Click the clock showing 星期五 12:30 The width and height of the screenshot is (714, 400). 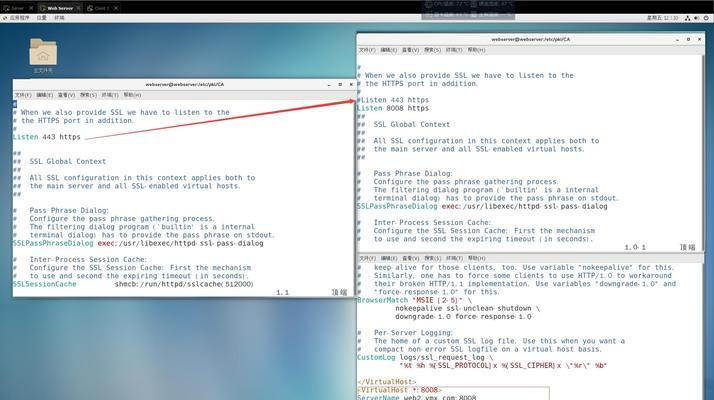click(x=663, y=18)
